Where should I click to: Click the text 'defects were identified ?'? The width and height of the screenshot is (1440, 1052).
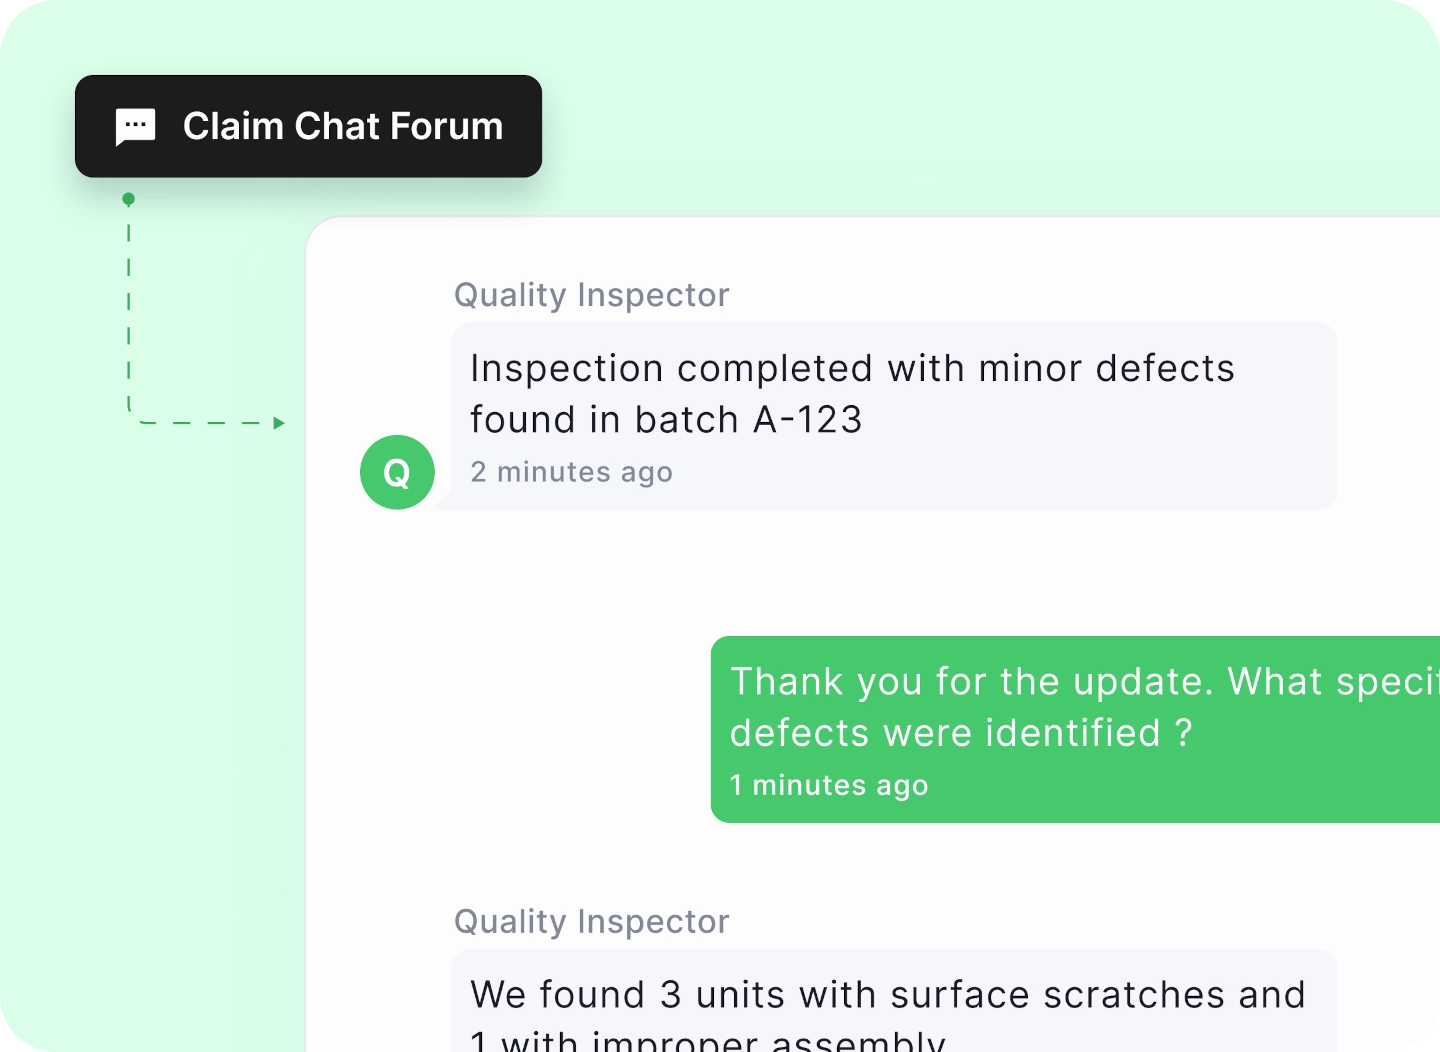[961, 733]
